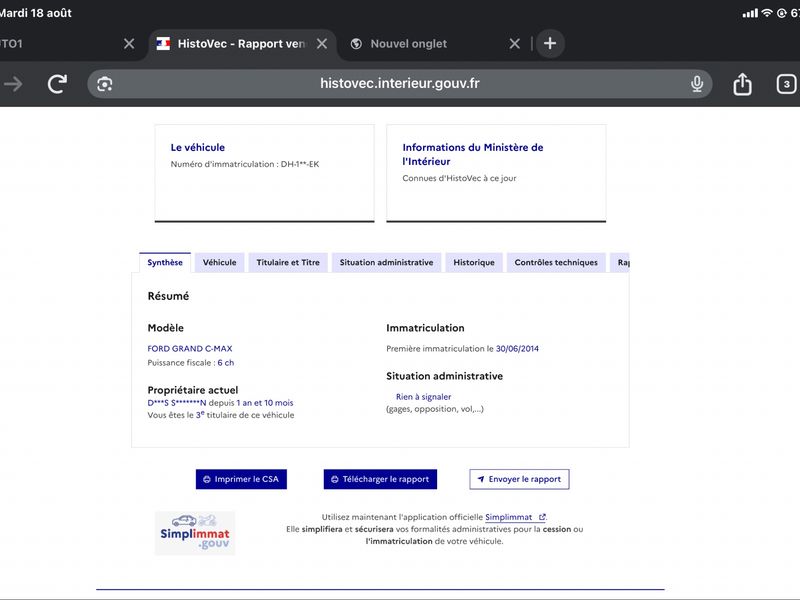
Task: Click the Nouvel onglet globe favicon
Action: tap(356, 44)
